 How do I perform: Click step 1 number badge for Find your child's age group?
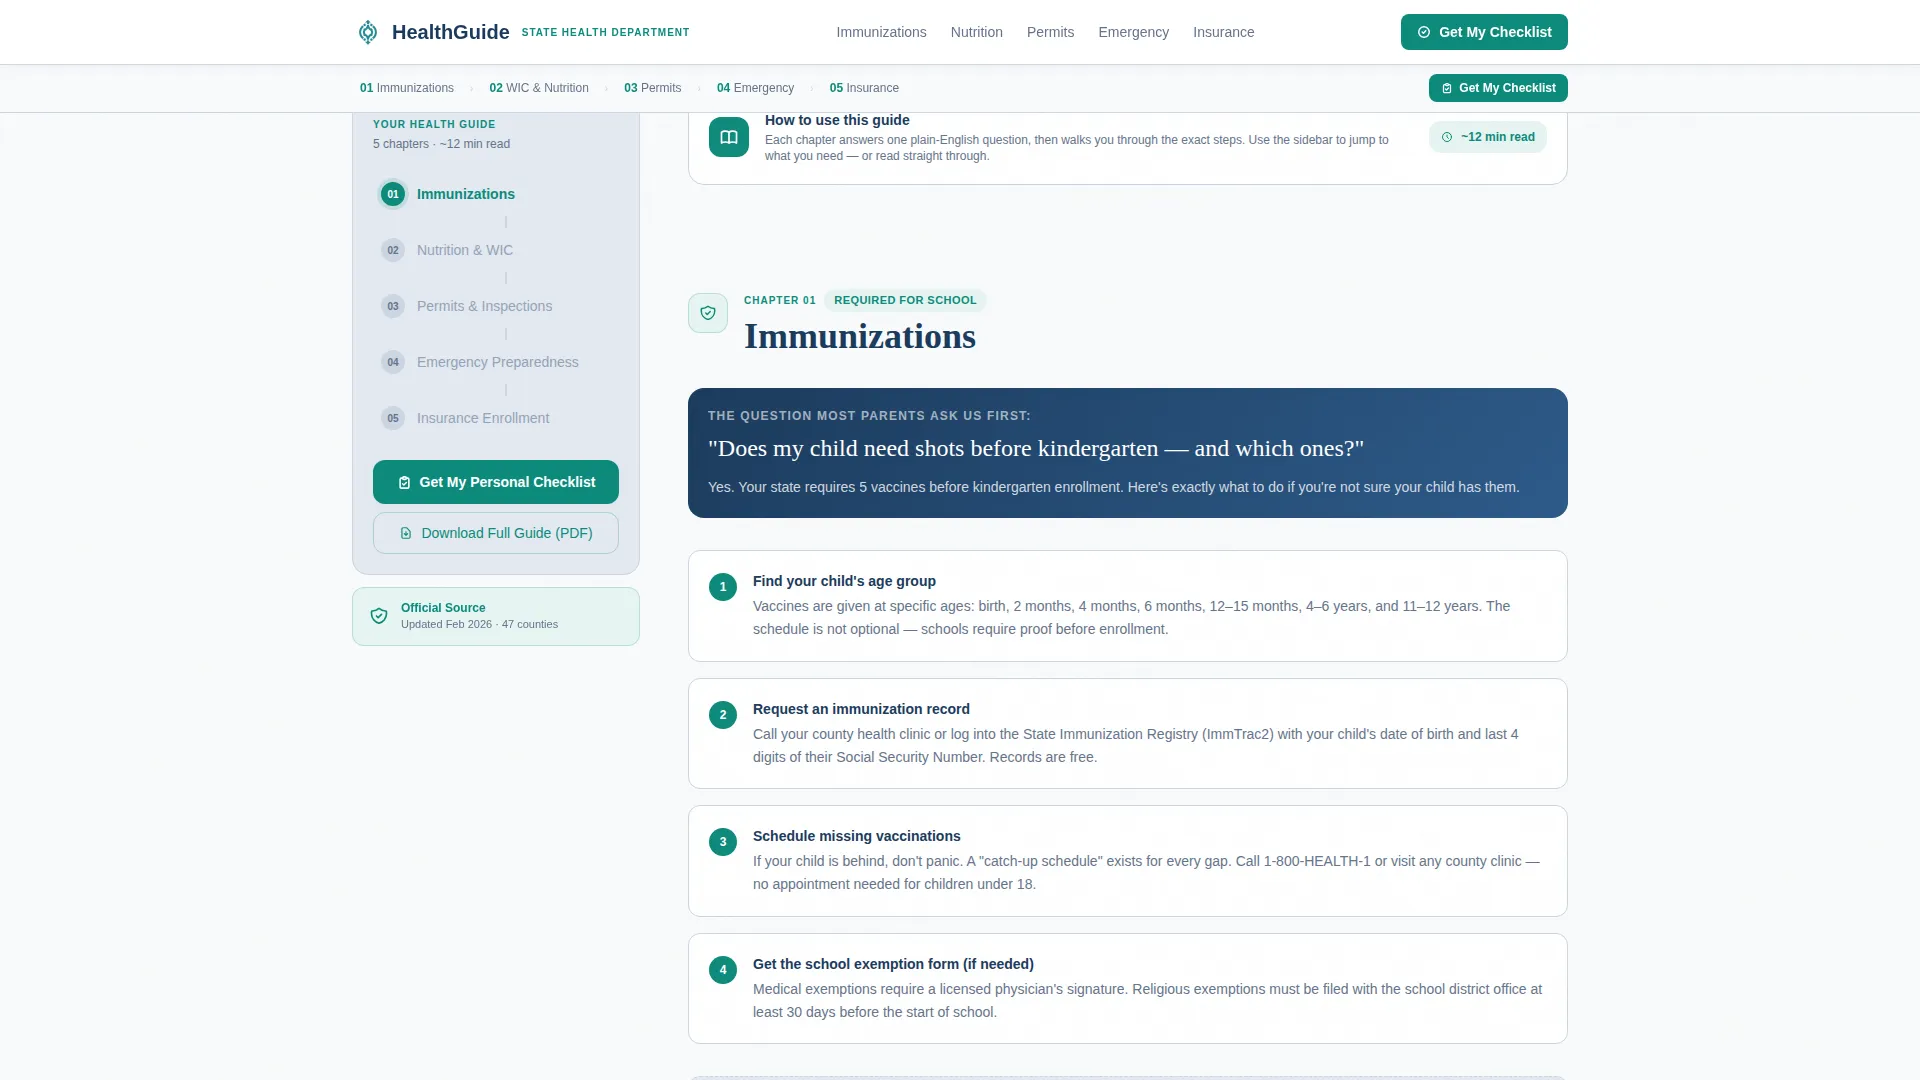723,587
